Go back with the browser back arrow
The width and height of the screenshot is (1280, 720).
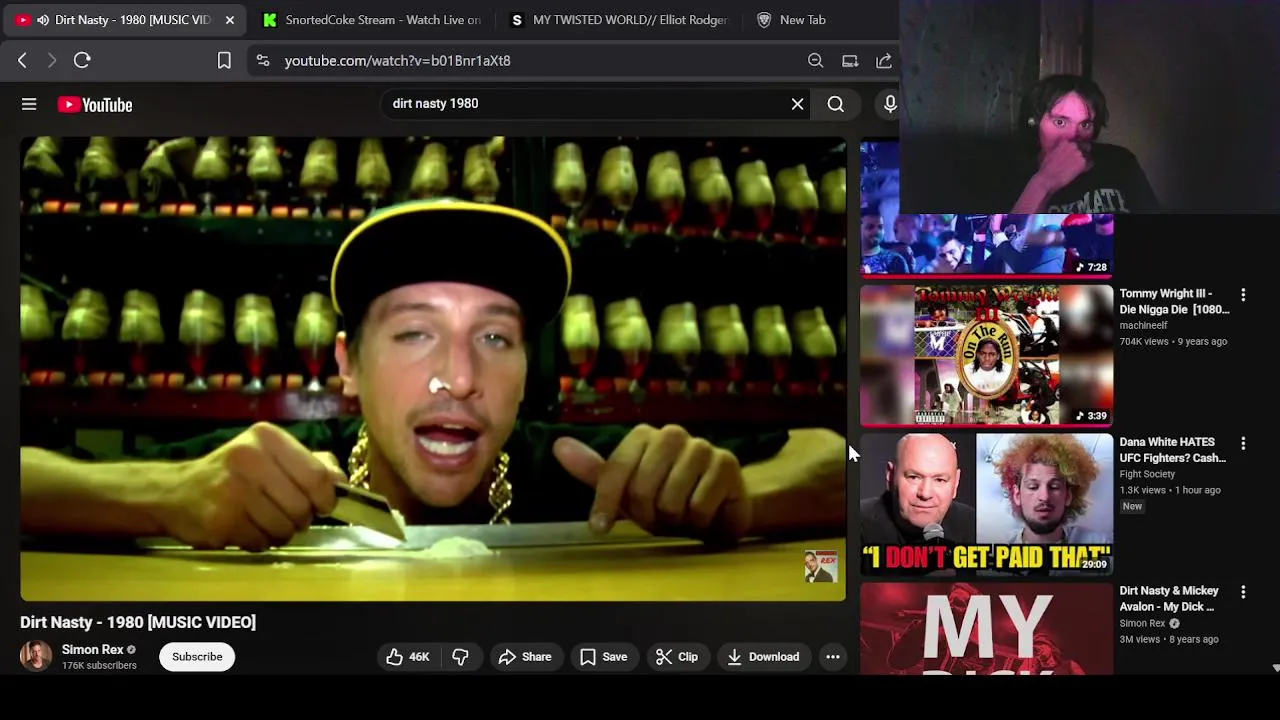[22, 61]
